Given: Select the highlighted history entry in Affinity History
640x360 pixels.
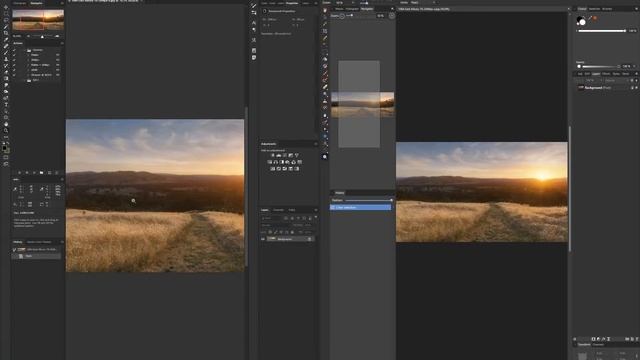Looking at the screenshot, I should [360, 207].
